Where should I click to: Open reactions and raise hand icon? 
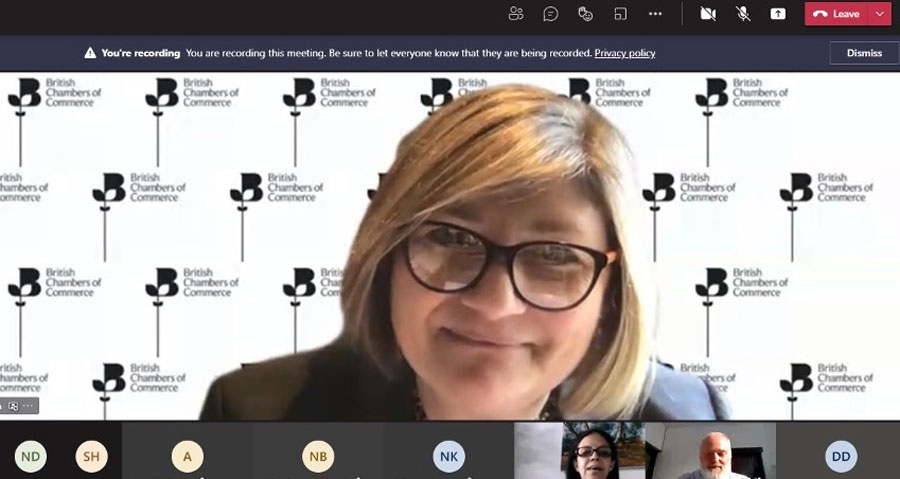pos(585,14)
